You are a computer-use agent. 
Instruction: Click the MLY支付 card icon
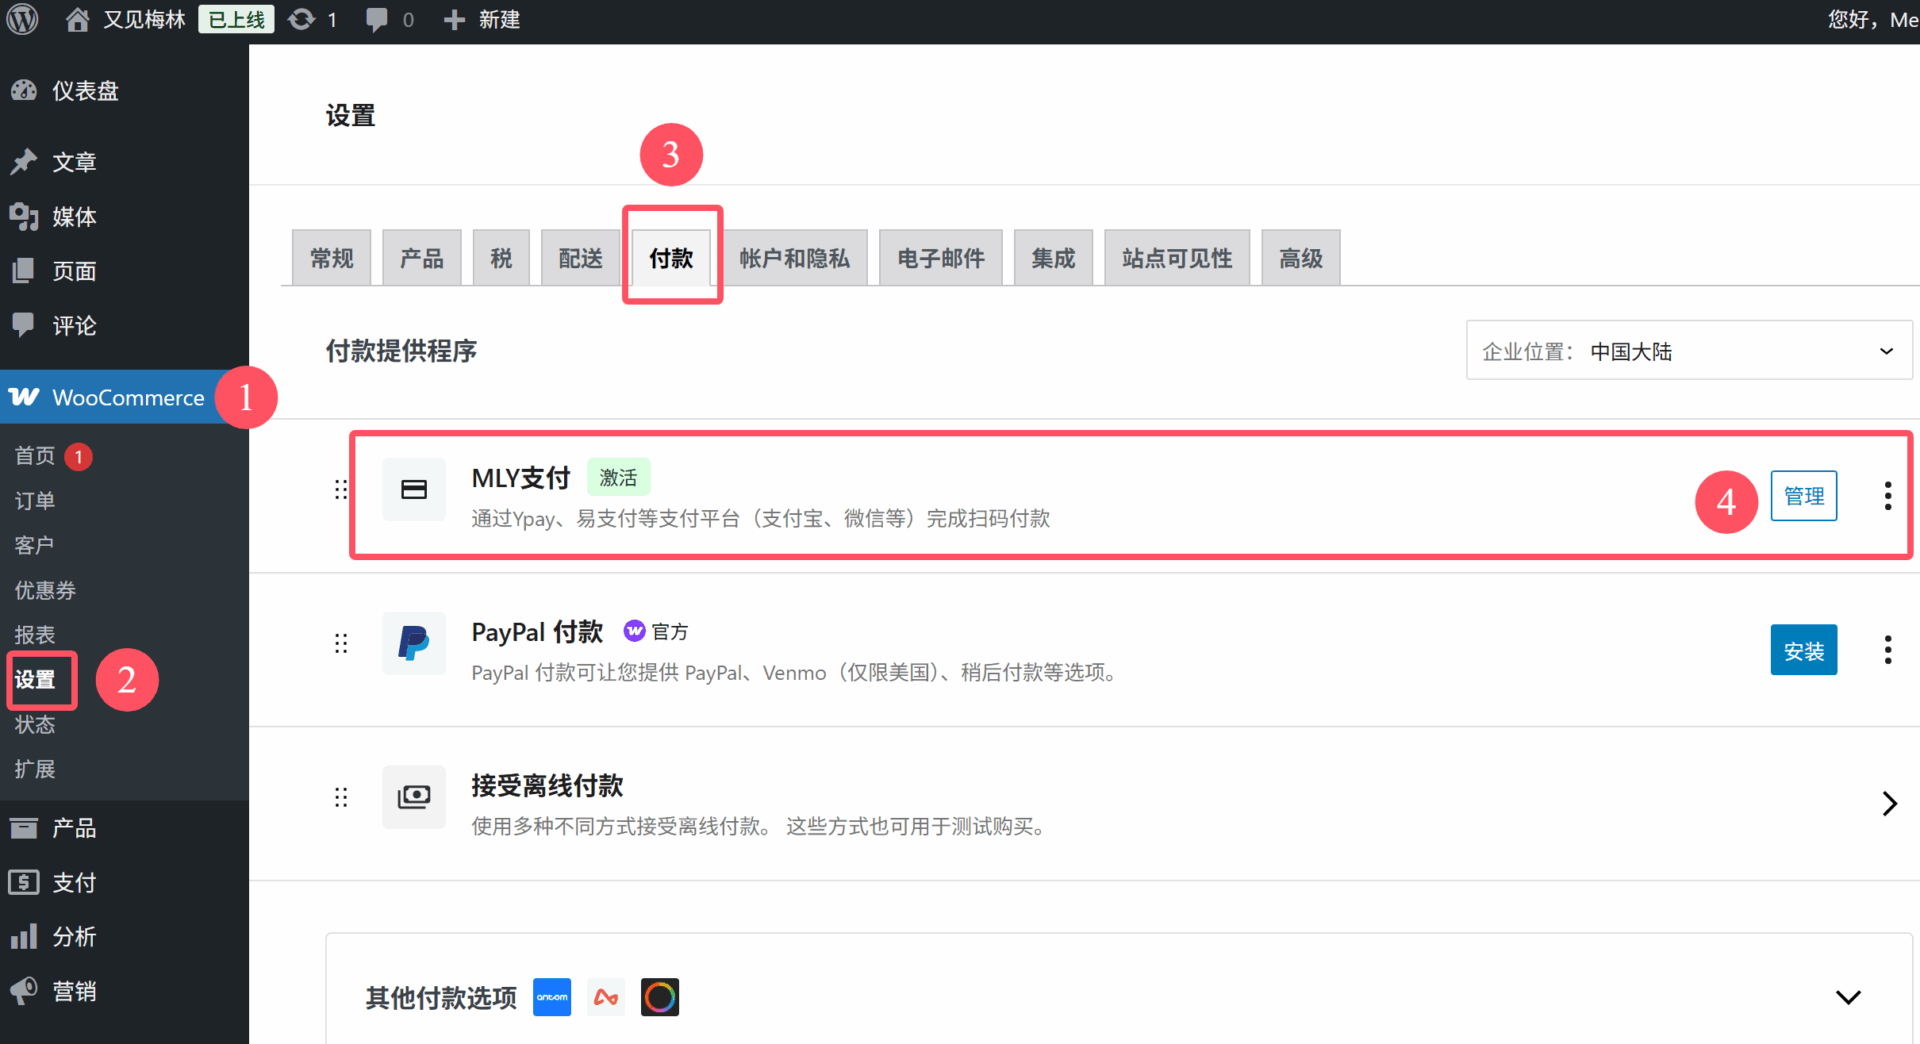[414, 489]
